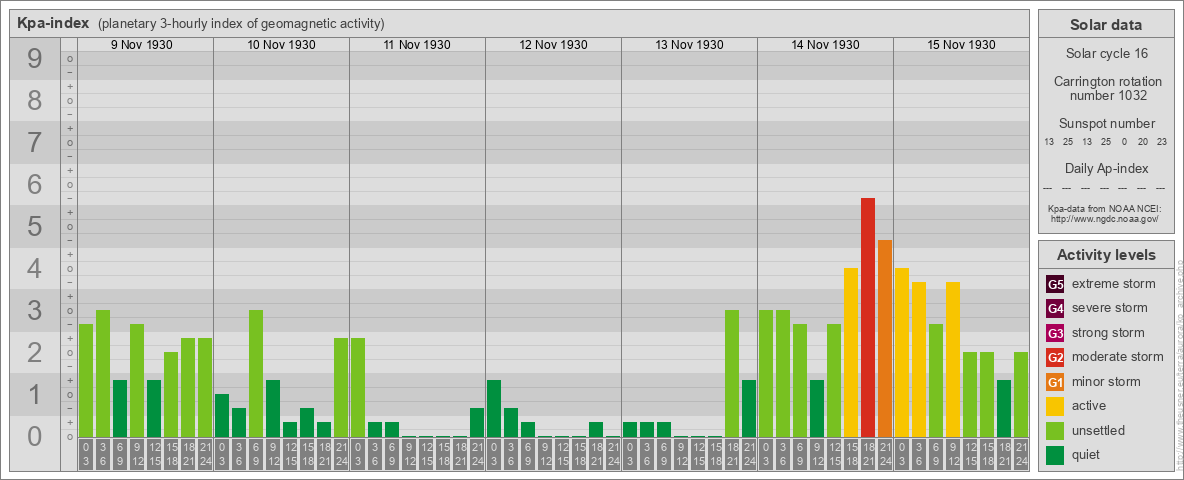Click the dark green quiet level swatch
The height and width of the screenshot is (480, 1184).
(x=1055, y=455)
